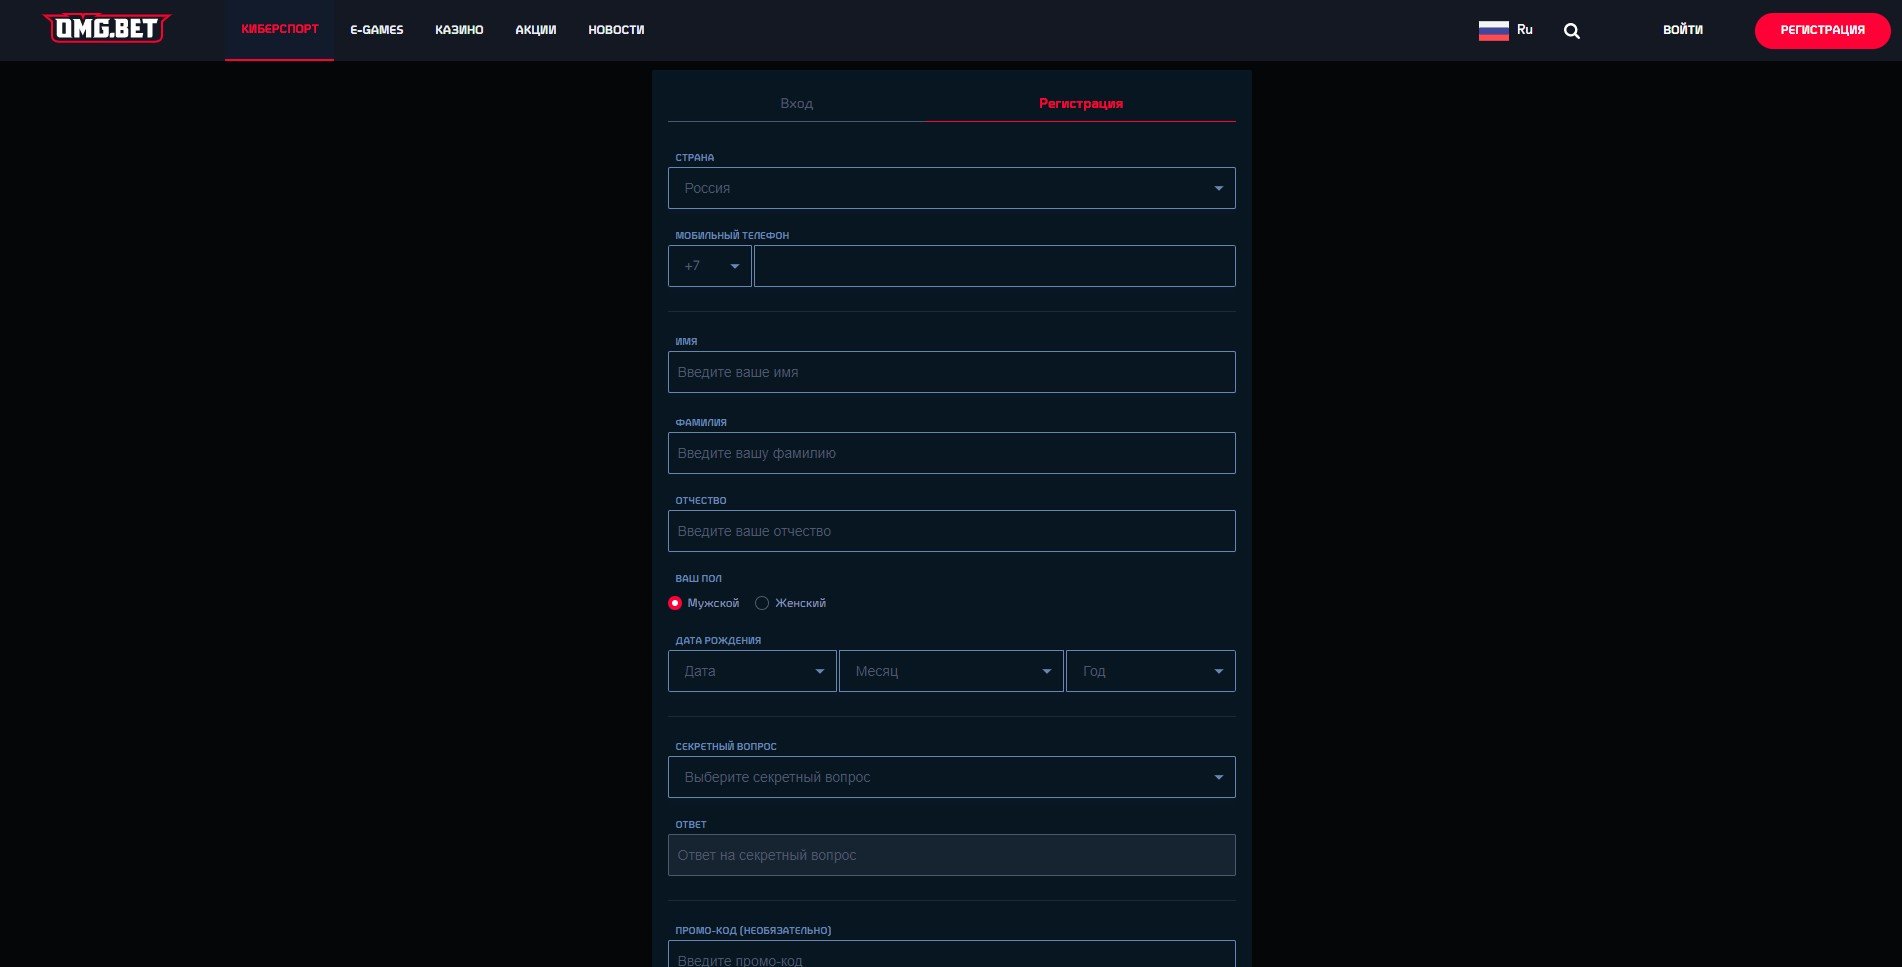This screenshot has width=1902, height=967.
Task: Select the Регистрация form tab
Action: [x=1080, y=103]
